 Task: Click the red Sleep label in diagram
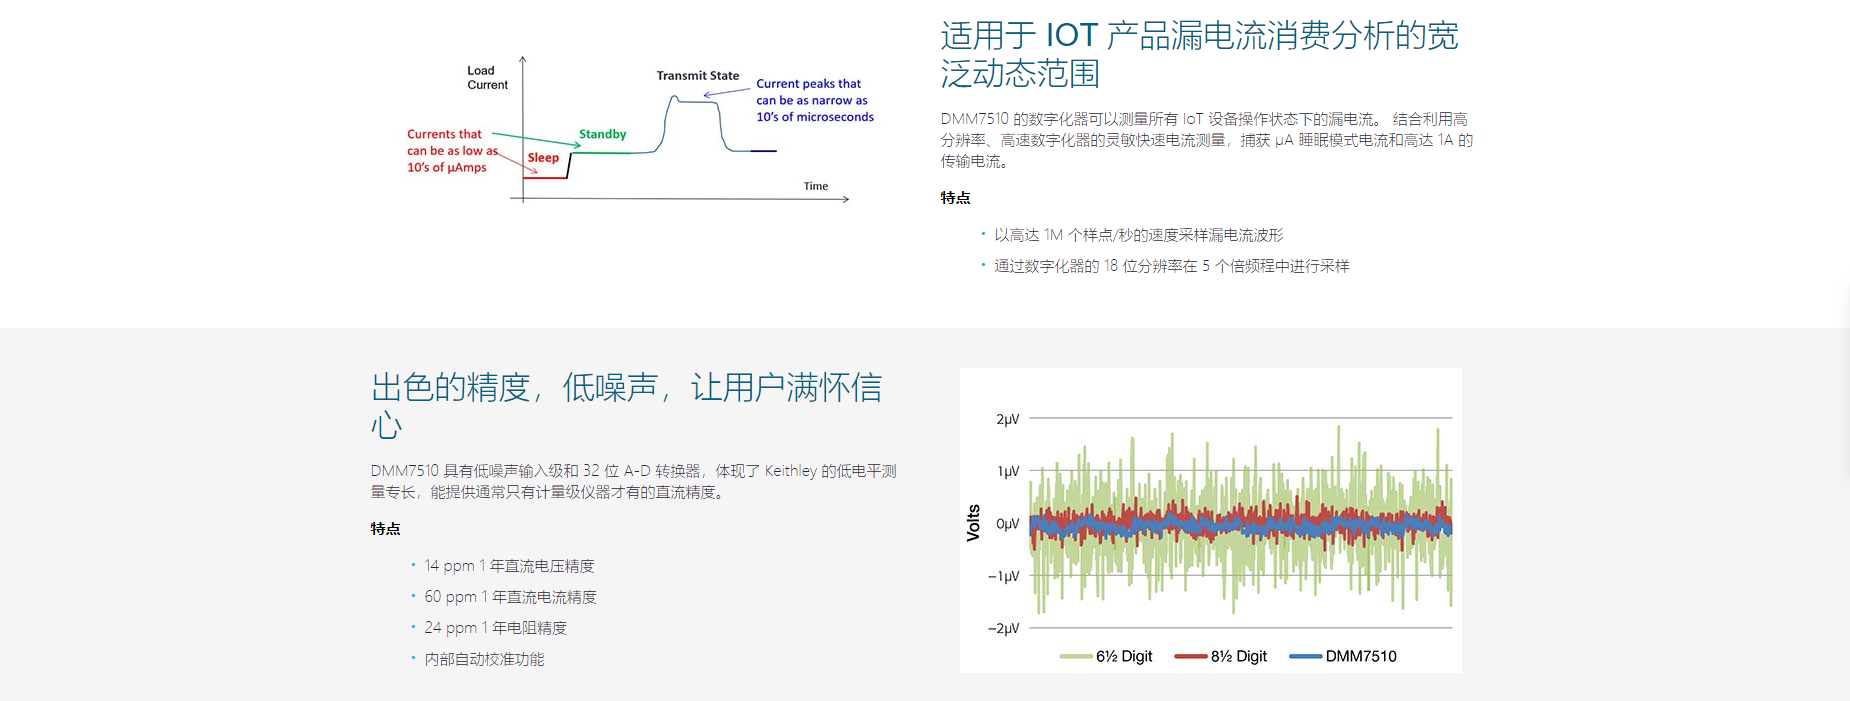tap(543, 158)
